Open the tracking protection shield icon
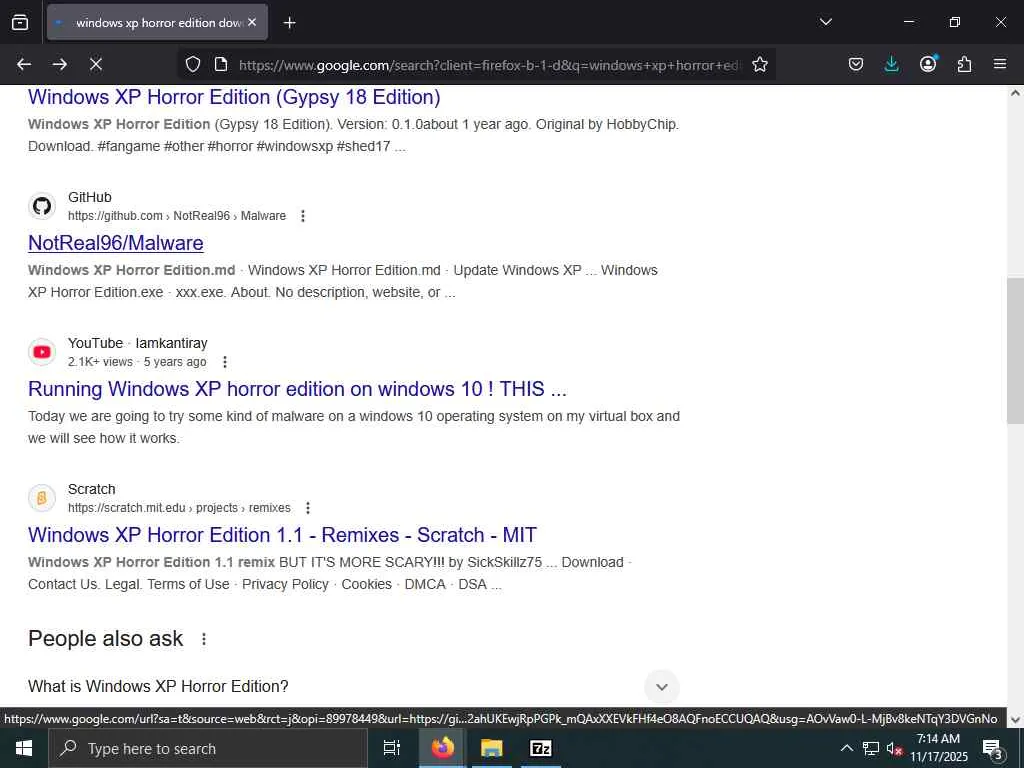This screenshot has width=1024, height=768. 193,64
